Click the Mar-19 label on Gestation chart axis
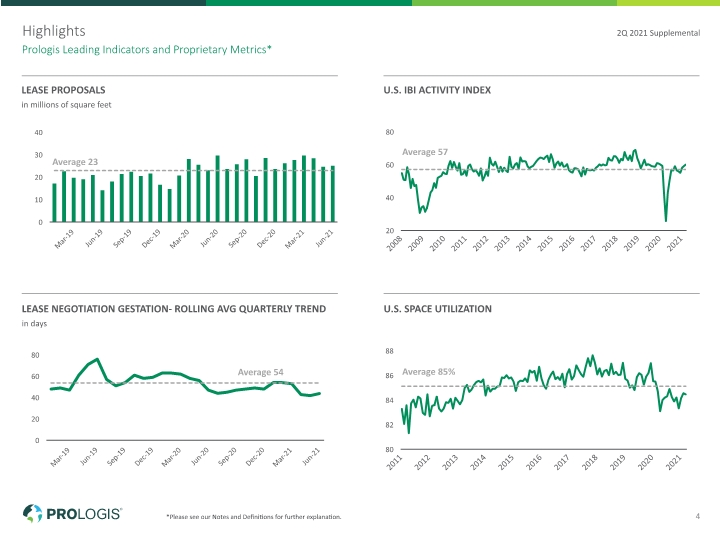 [x=60, y=457]
